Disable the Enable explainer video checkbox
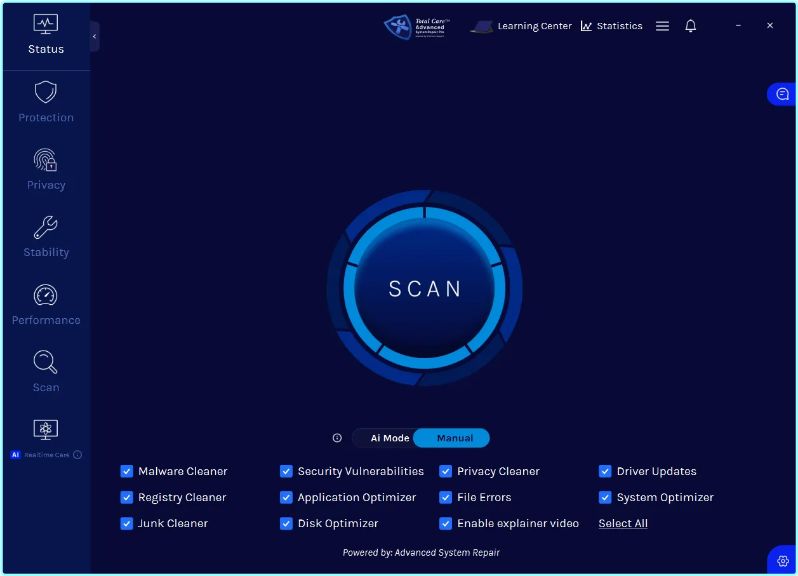This screenshot has width=798, height=576. pyautogui.click(x=446, y=523)
